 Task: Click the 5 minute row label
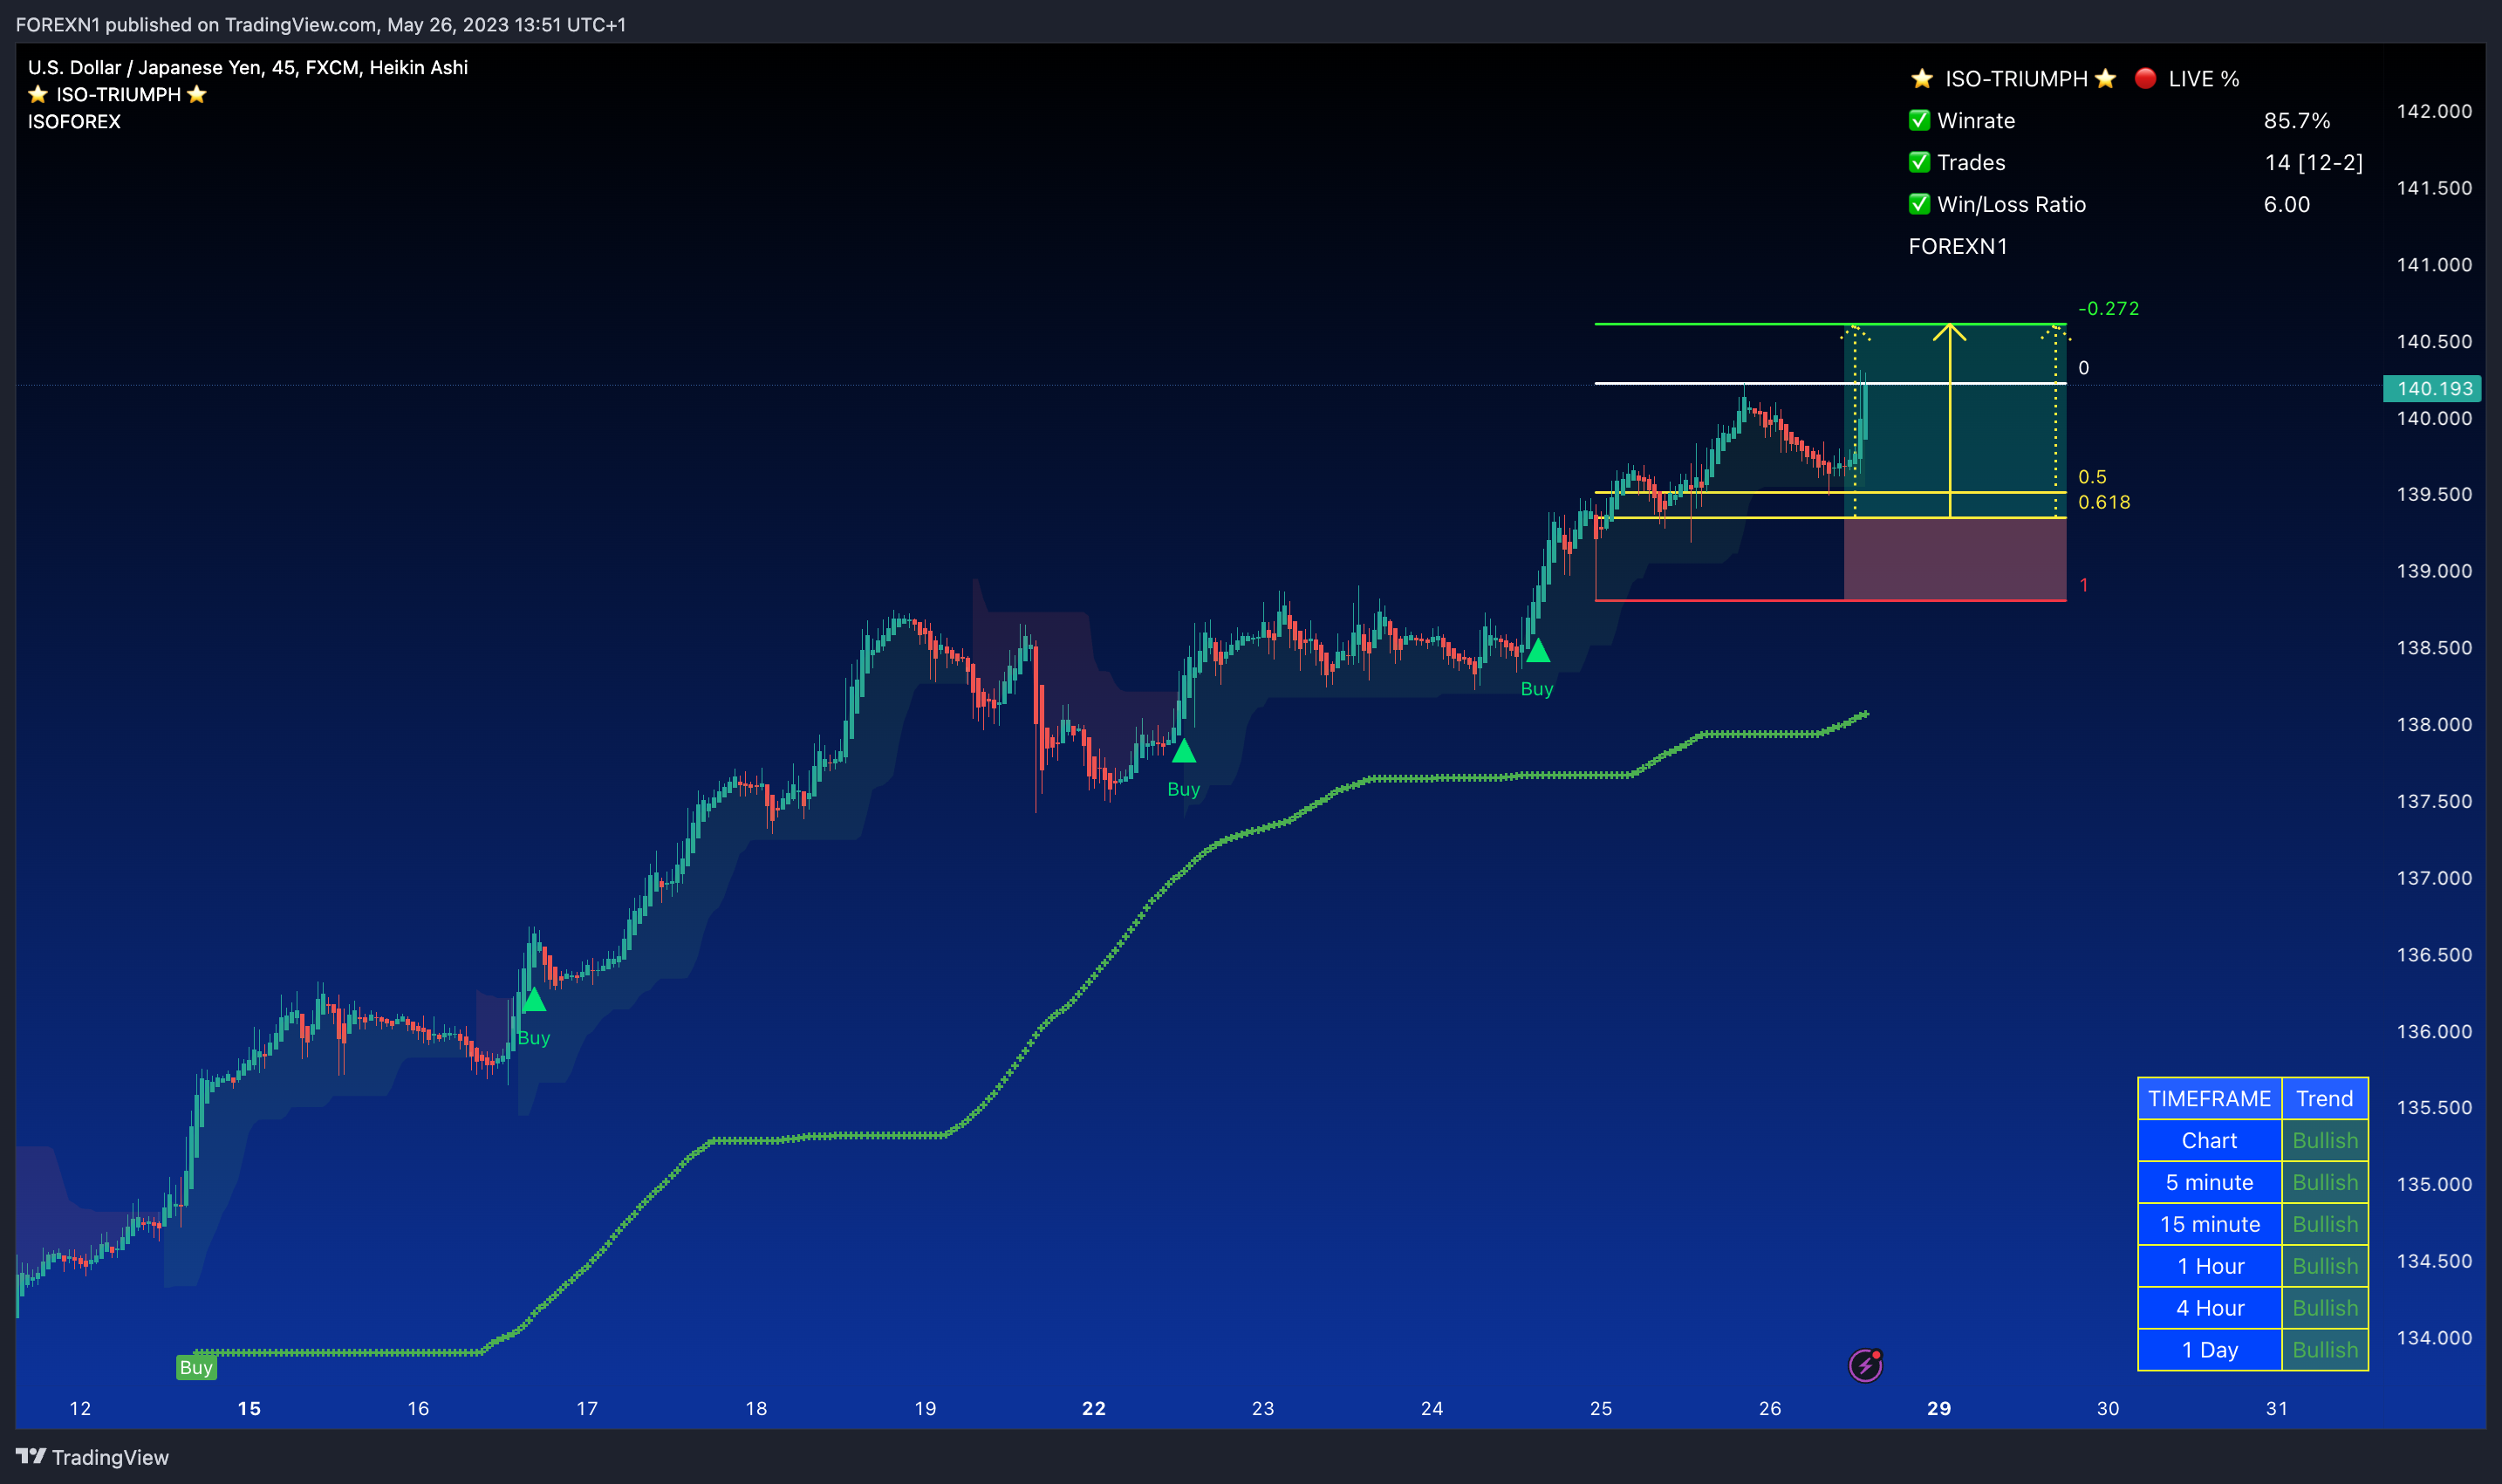point(2209,1183)
